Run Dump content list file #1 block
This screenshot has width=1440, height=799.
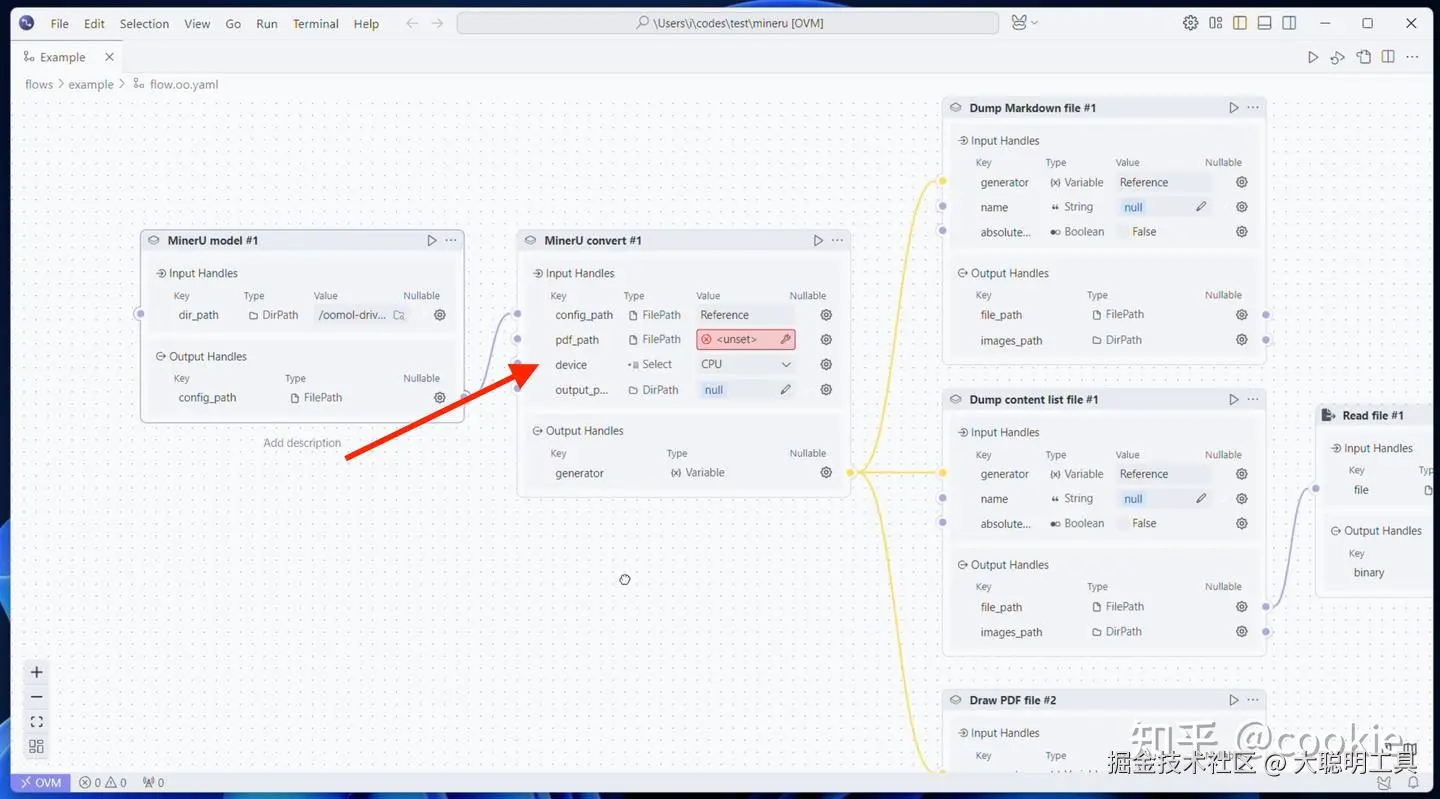click(x=1234, y=399)
